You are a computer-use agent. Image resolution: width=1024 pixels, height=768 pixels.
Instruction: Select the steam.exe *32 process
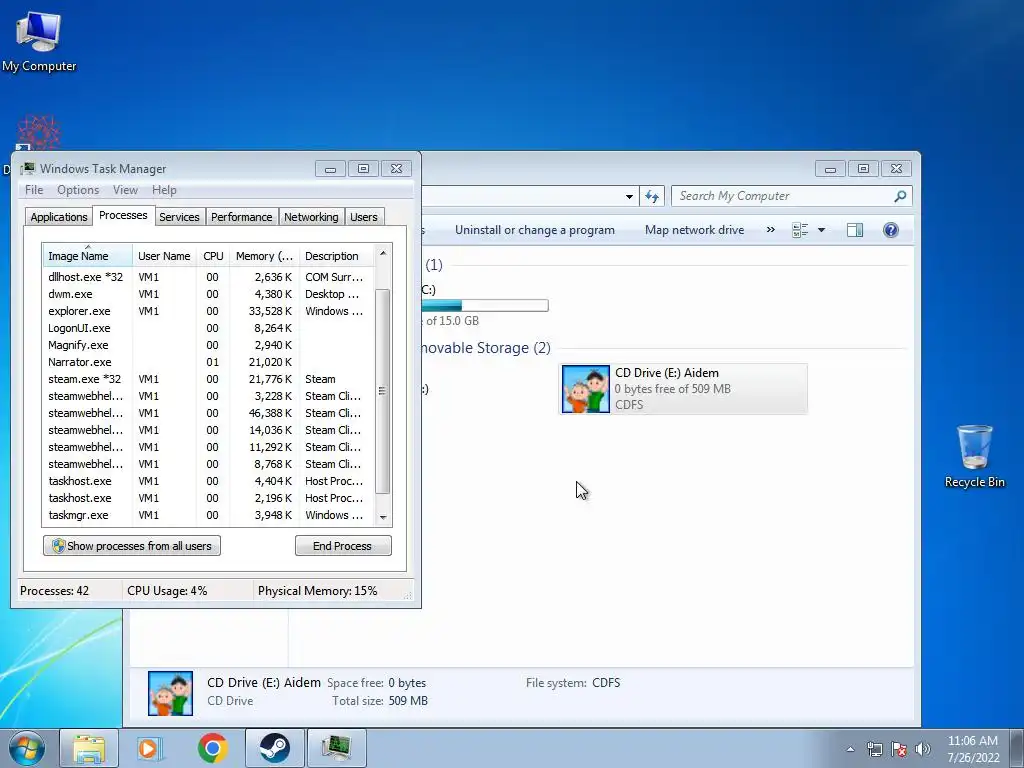209,379
